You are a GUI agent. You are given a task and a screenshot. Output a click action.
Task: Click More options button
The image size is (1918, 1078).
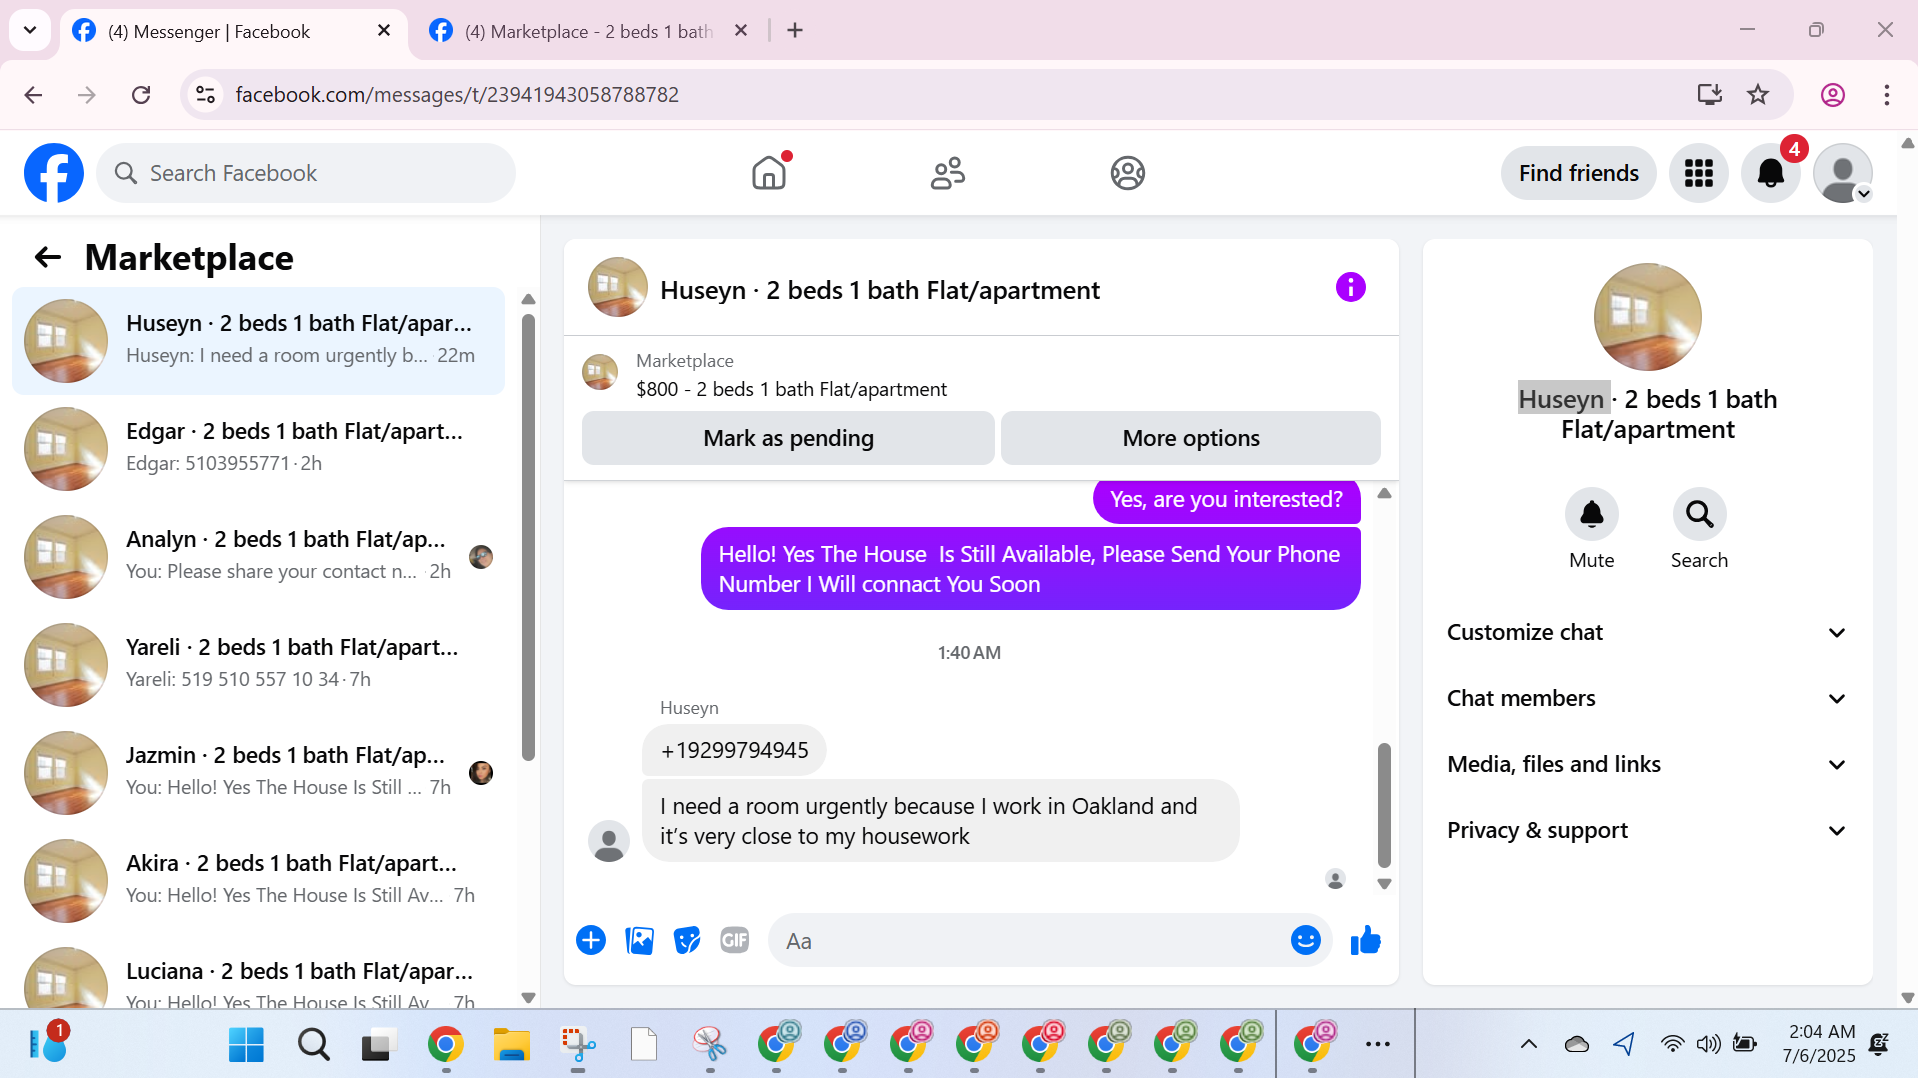point(1190,438)
